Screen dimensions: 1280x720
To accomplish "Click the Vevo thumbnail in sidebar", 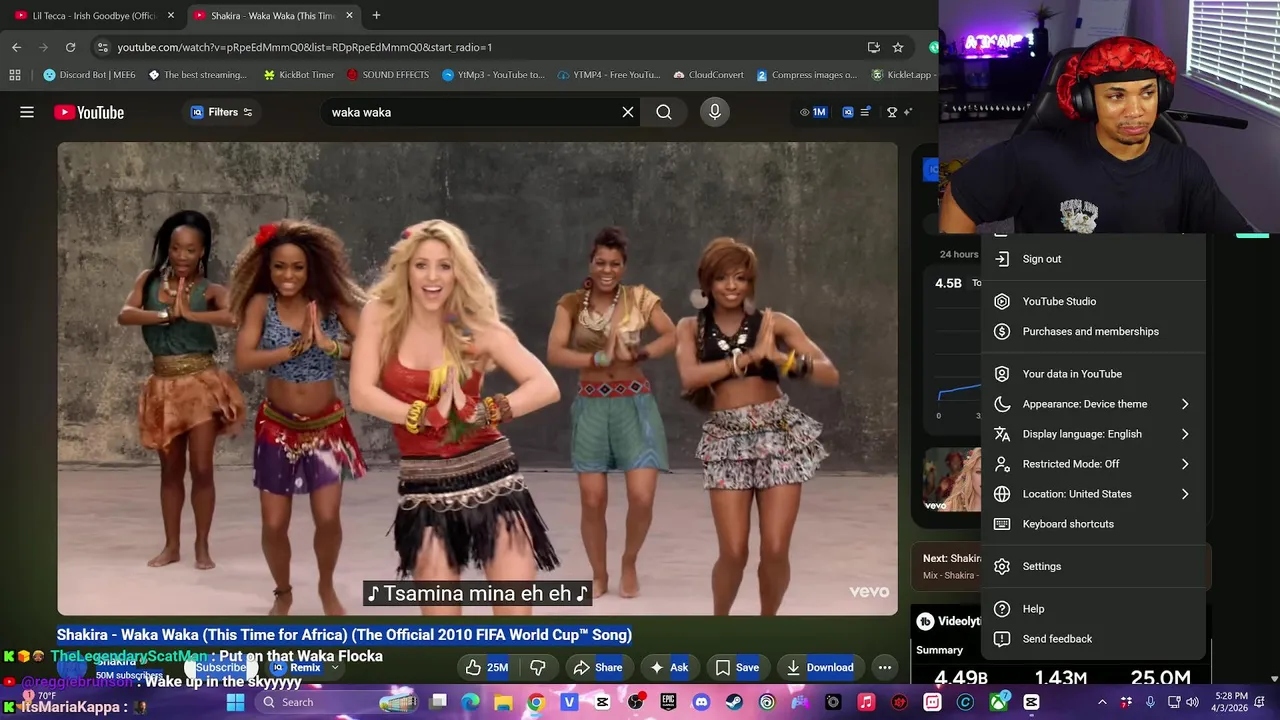I will [951, 480].
